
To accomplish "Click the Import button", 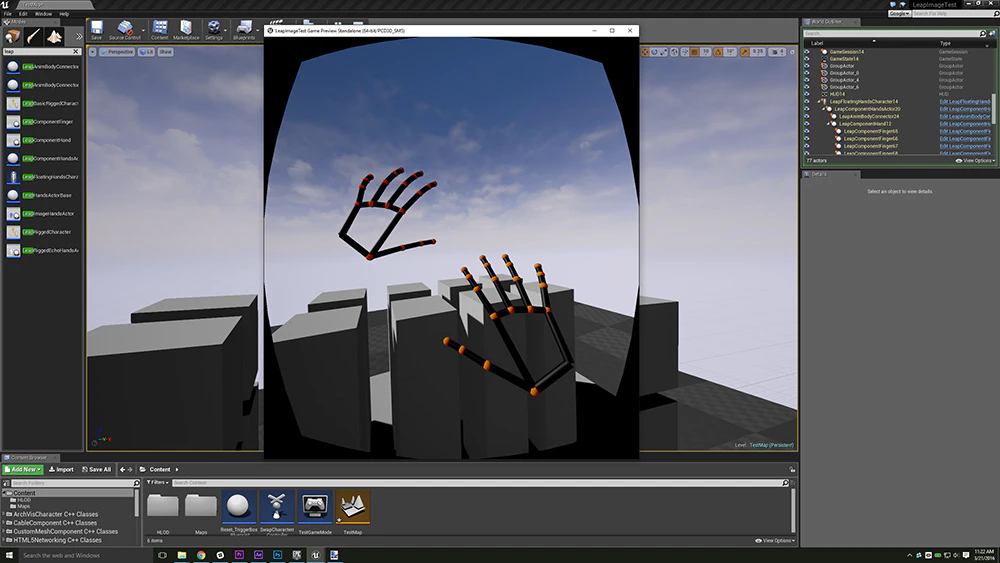I will (61, 469).
